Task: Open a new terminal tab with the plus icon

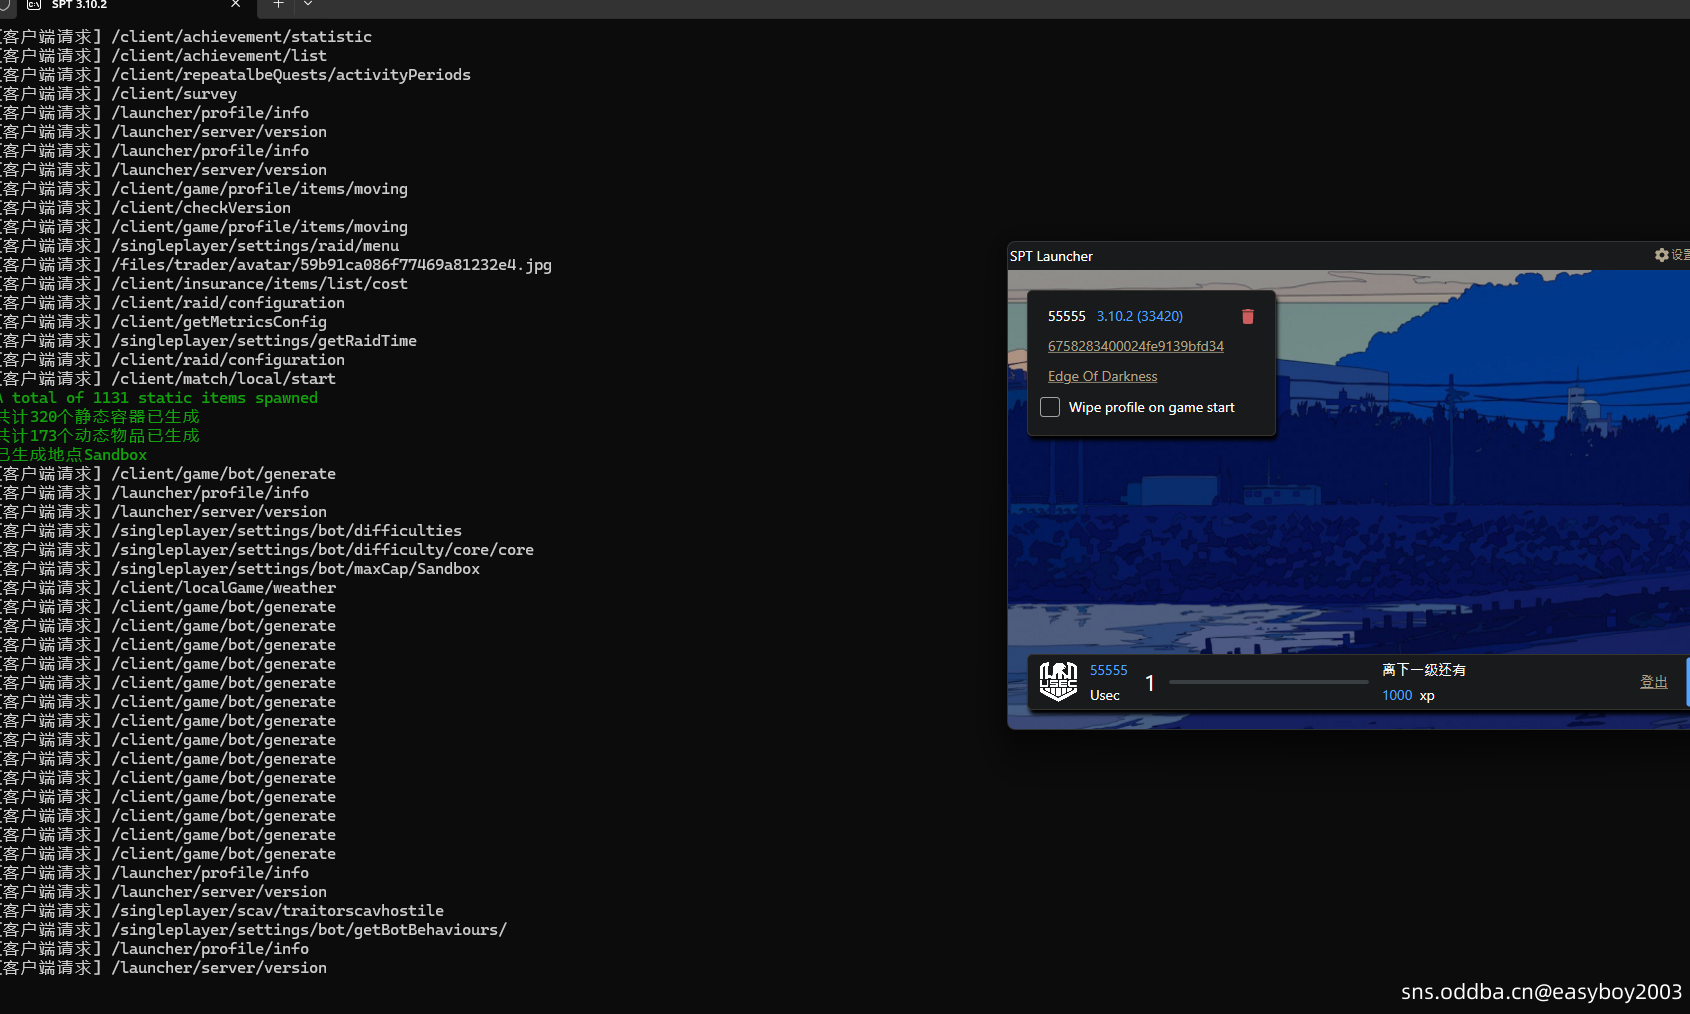Action: coord(278,5)
